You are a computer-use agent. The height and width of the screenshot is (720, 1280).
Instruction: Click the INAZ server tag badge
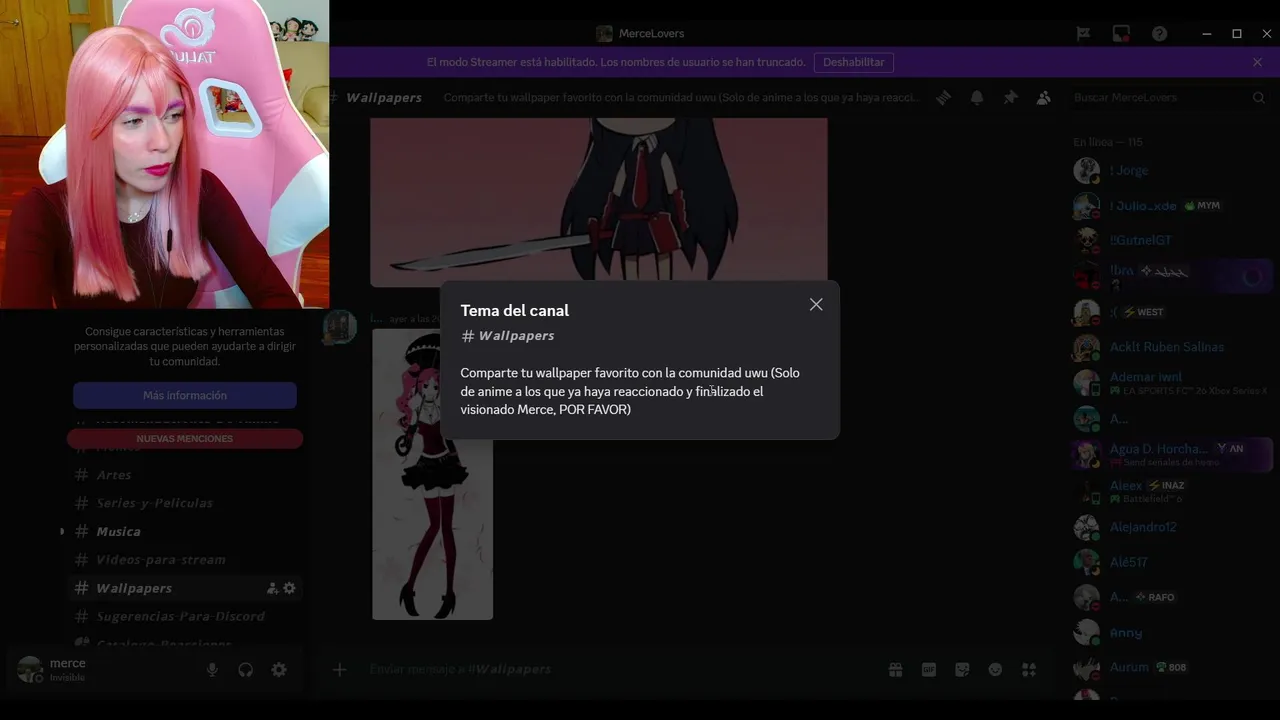(1166, 485)
